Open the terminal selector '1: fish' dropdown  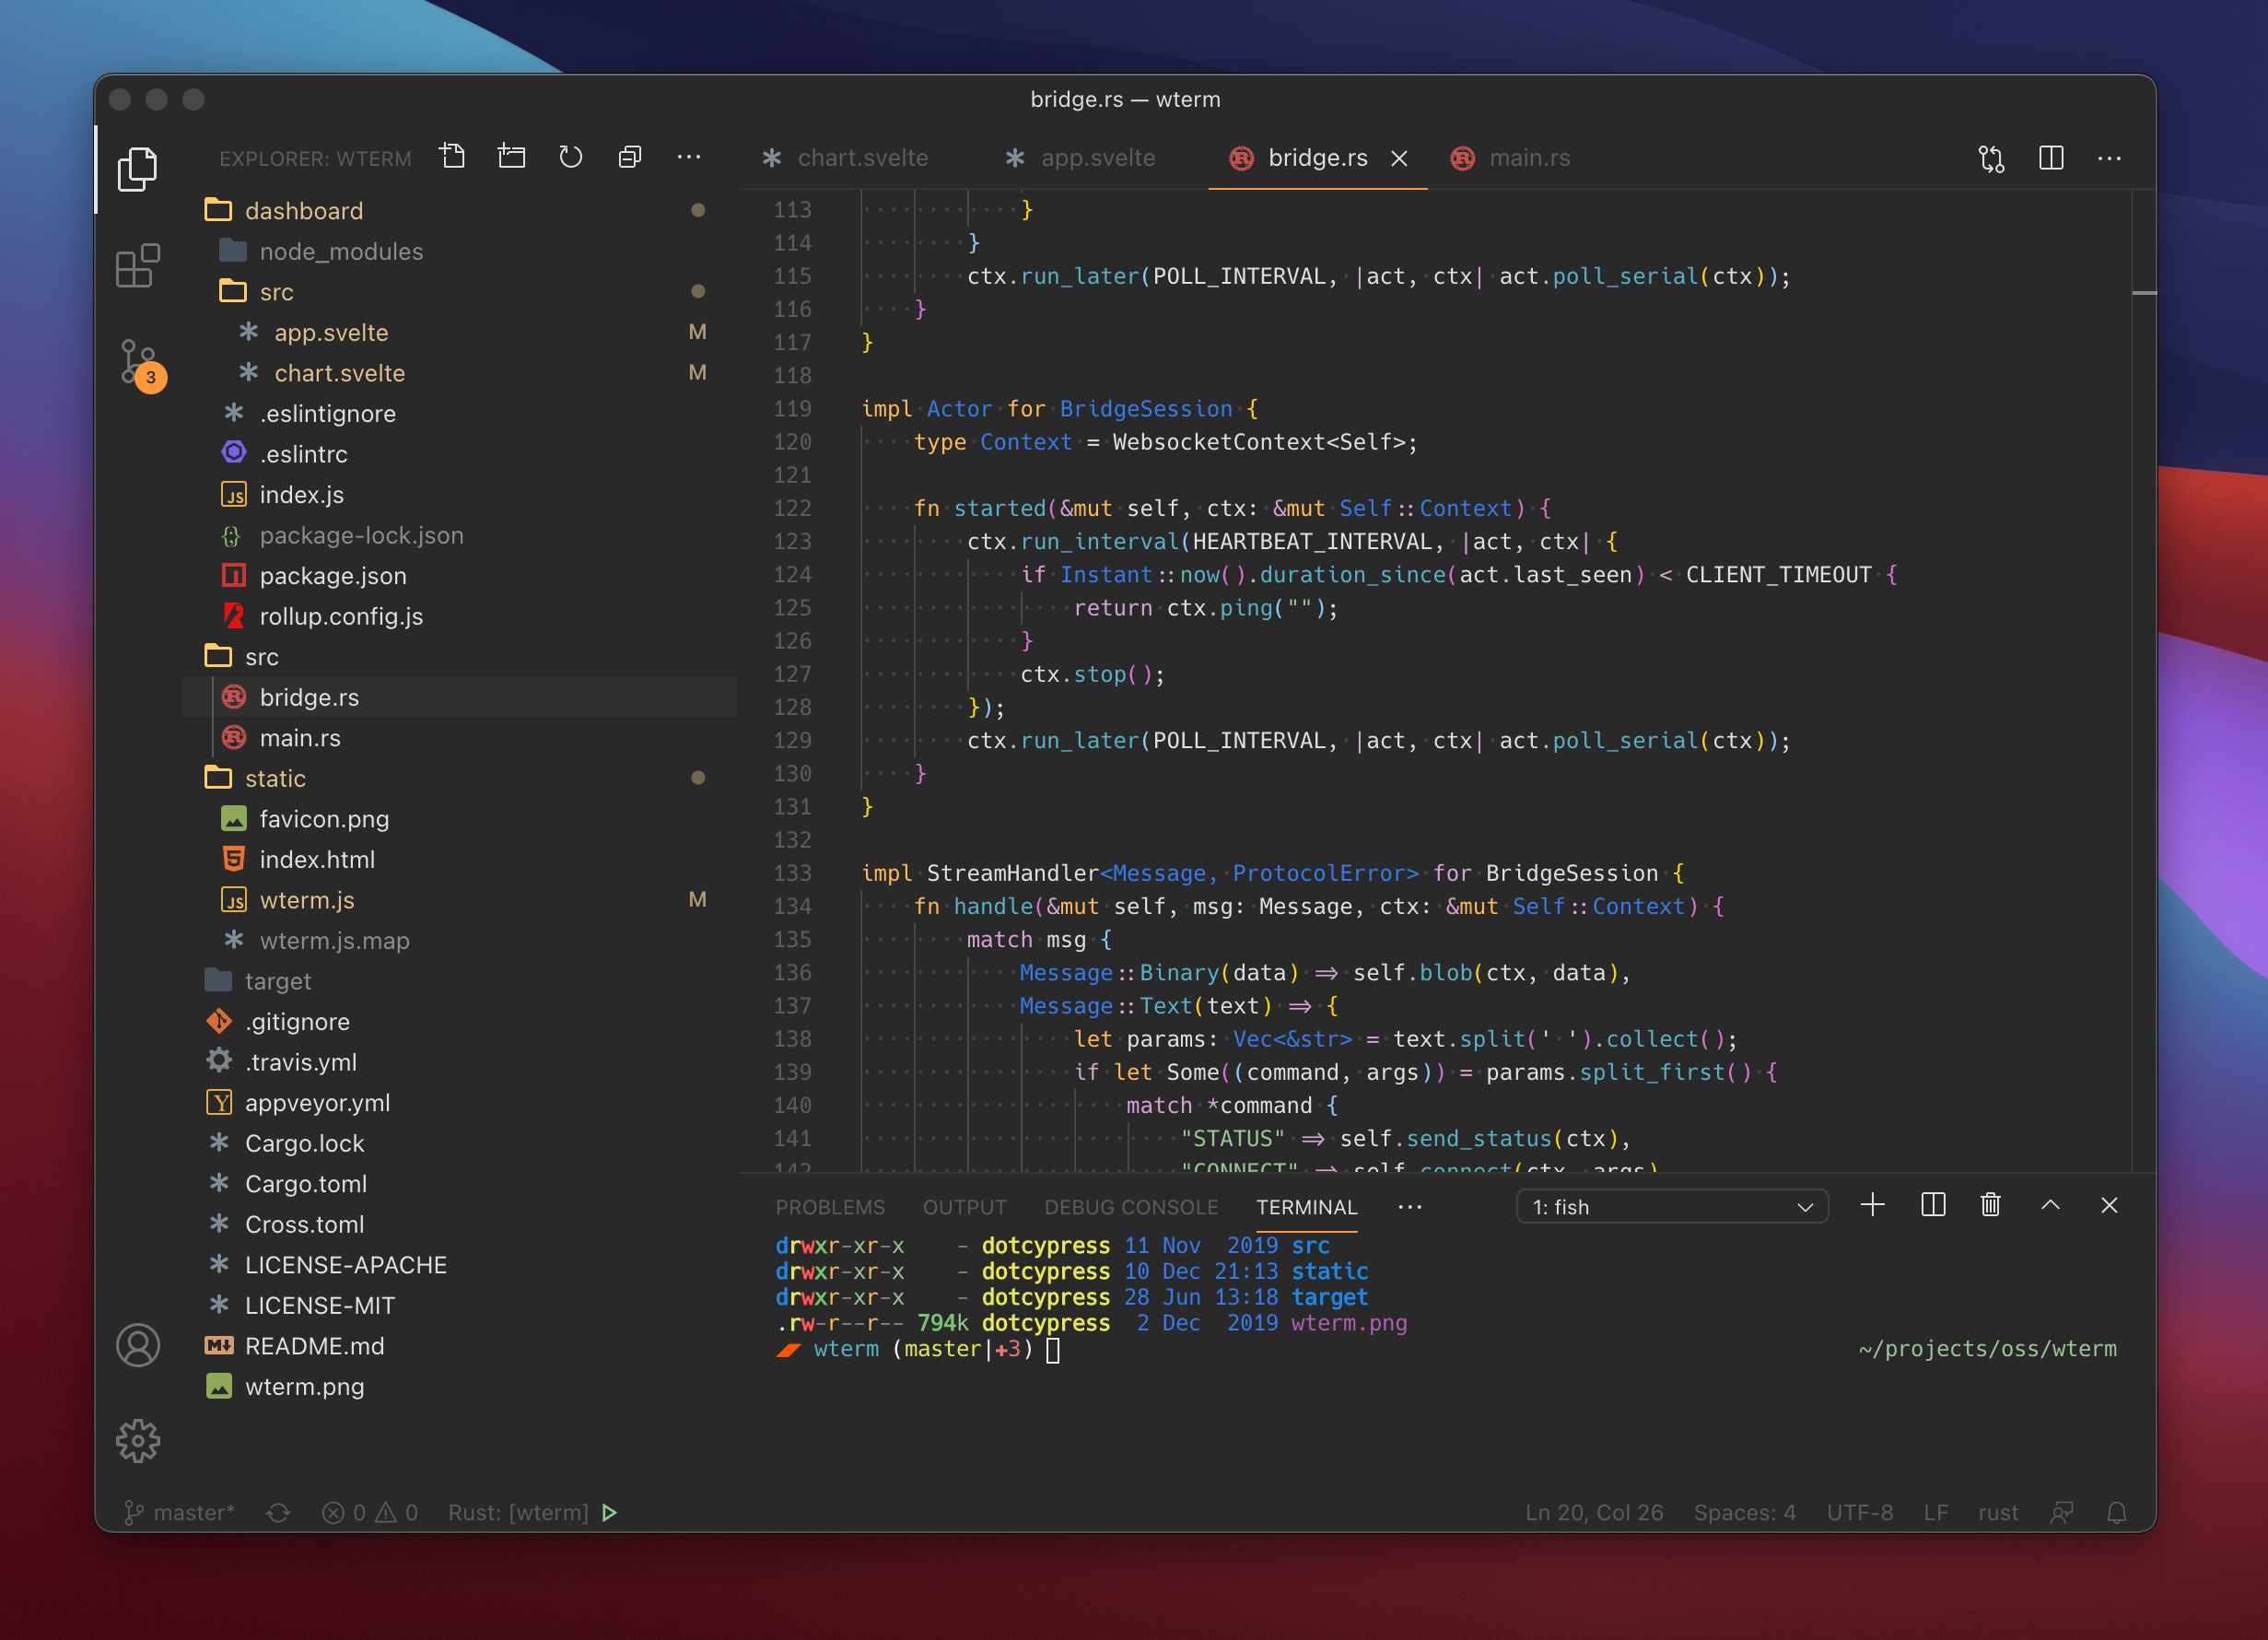[x=1672, y=1206]
